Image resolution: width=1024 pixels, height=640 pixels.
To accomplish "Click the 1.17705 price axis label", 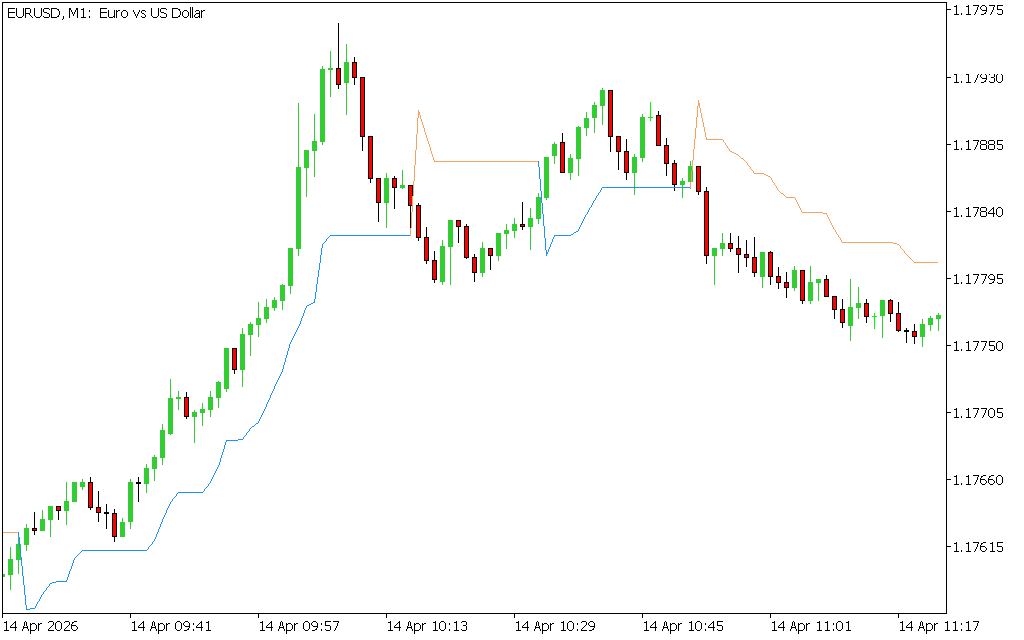I will click(x=978, y=413).
